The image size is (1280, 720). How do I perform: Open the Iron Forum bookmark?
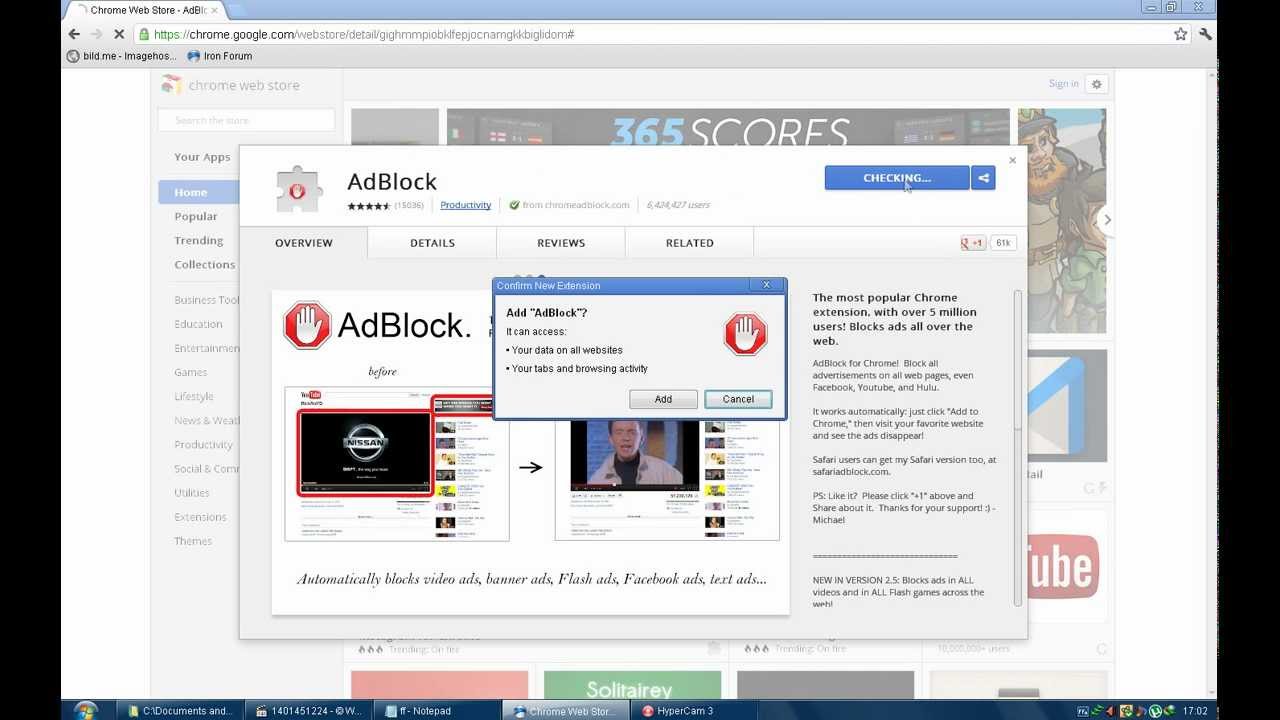(x=220, y=56)
